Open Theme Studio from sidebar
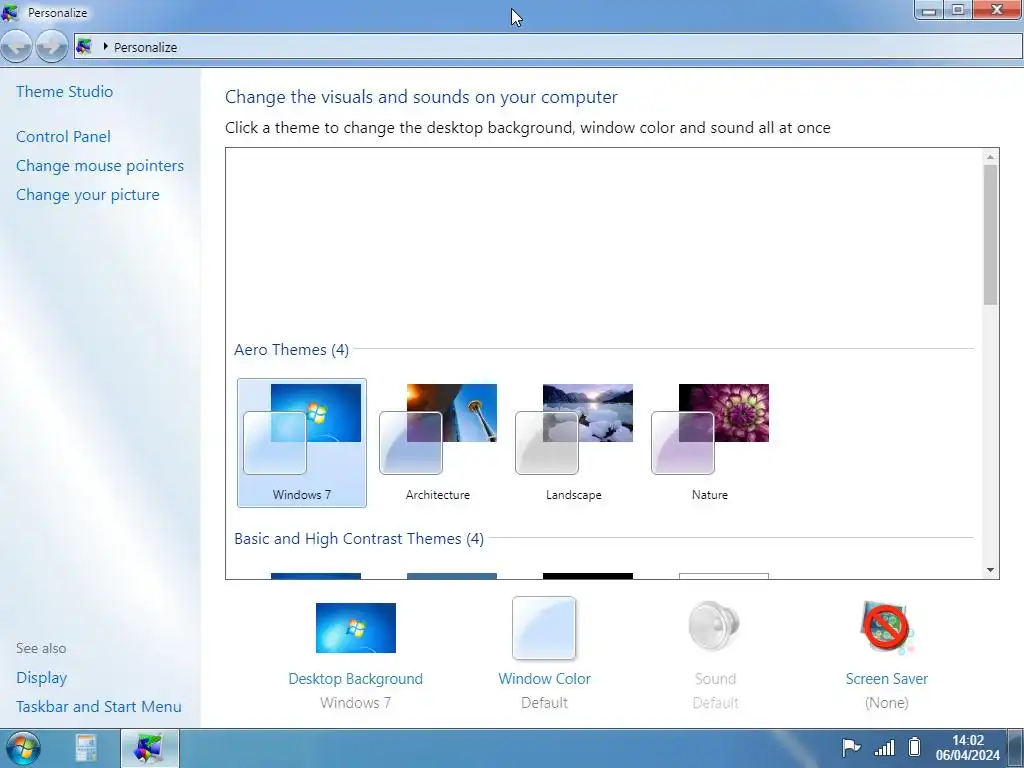The image size is (1024, 768). point(65,91)
